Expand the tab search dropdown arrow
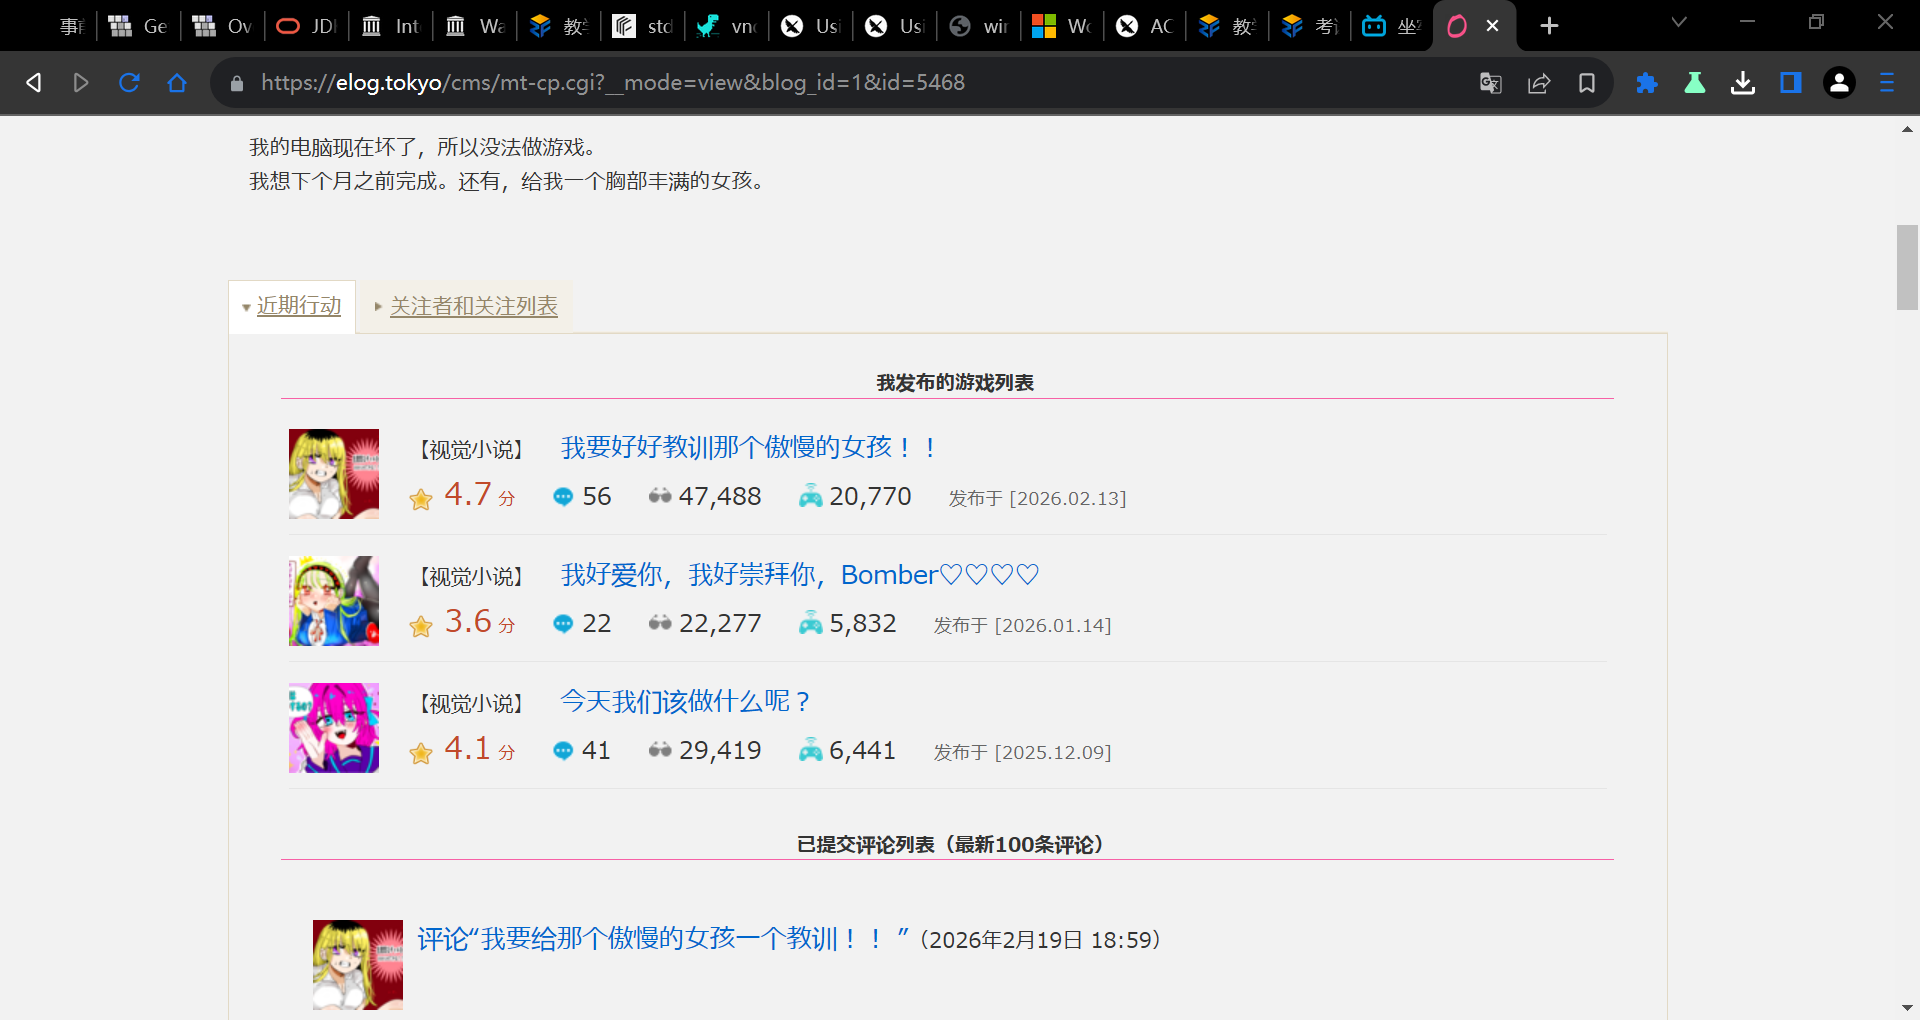This screenshot has height=1020, width=1920. coord(1679,22)
